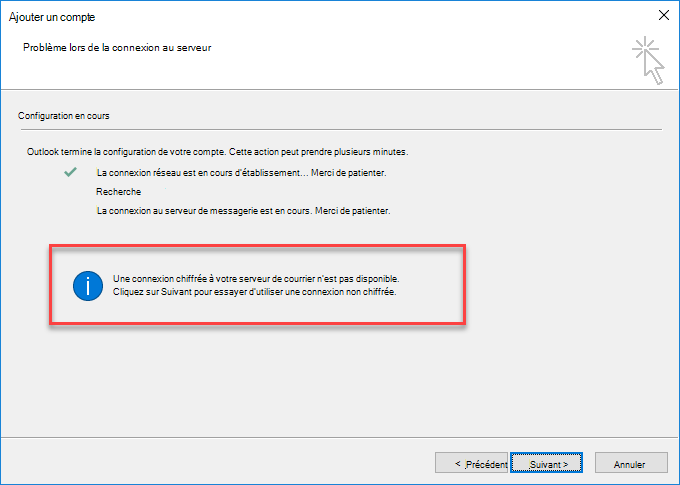Click the Suivant button
Screen dimensions: 680x485
[546, 463]
